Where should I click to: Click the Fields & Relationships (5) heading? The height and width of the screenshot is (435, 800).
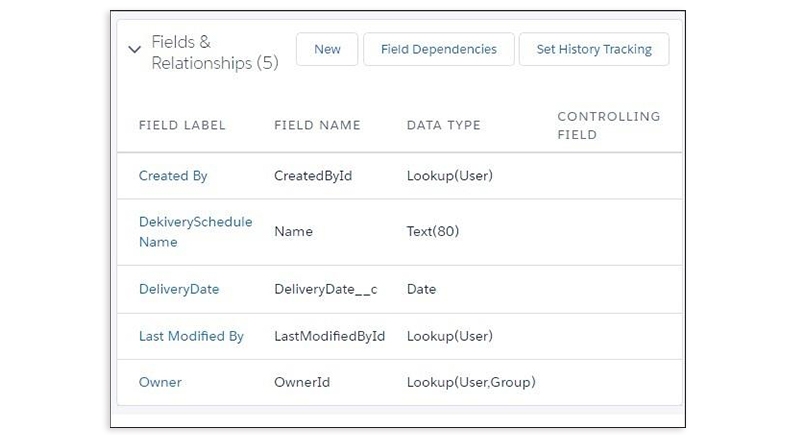click(215, 52)
